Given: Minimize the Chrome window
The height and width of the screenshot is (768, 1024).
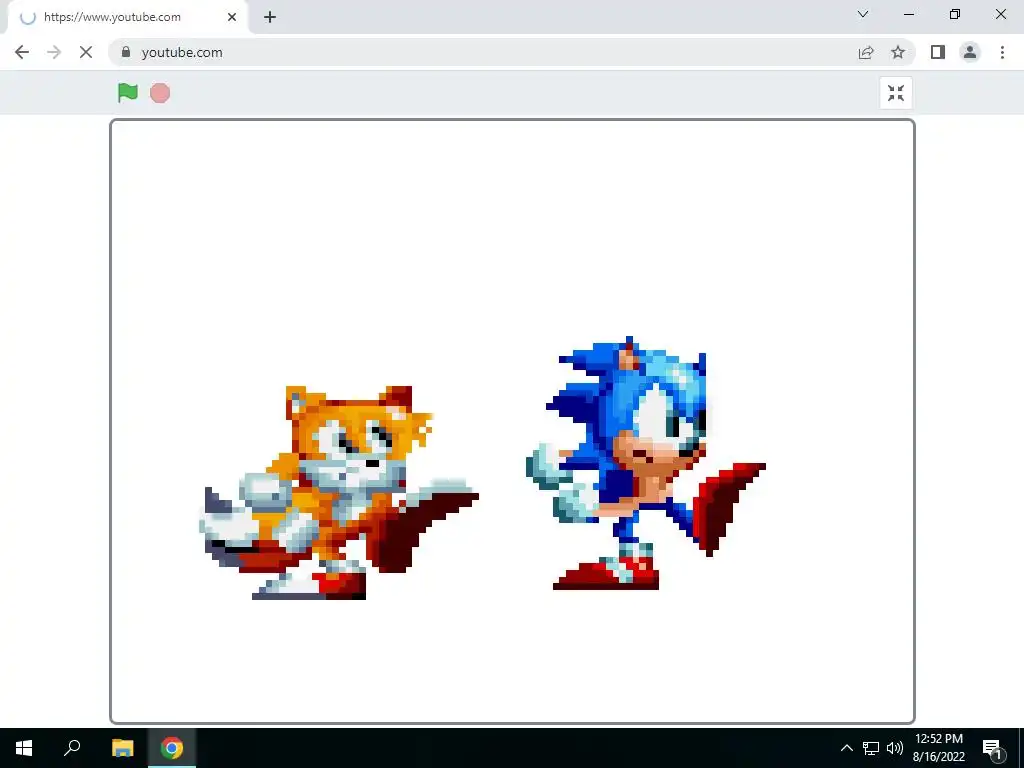Looking at the screenshot, I should pyautogui.click(x=909, y=14).
